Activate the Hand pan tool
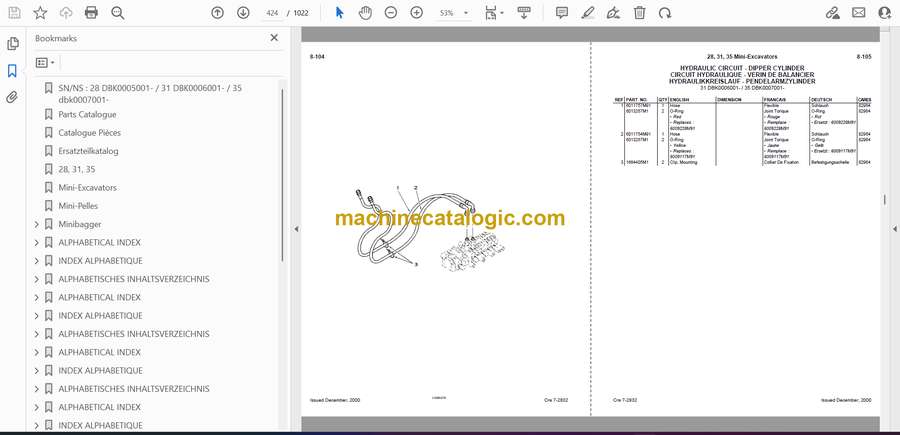The height and width of the screenshot is (435, 900). 365,13
